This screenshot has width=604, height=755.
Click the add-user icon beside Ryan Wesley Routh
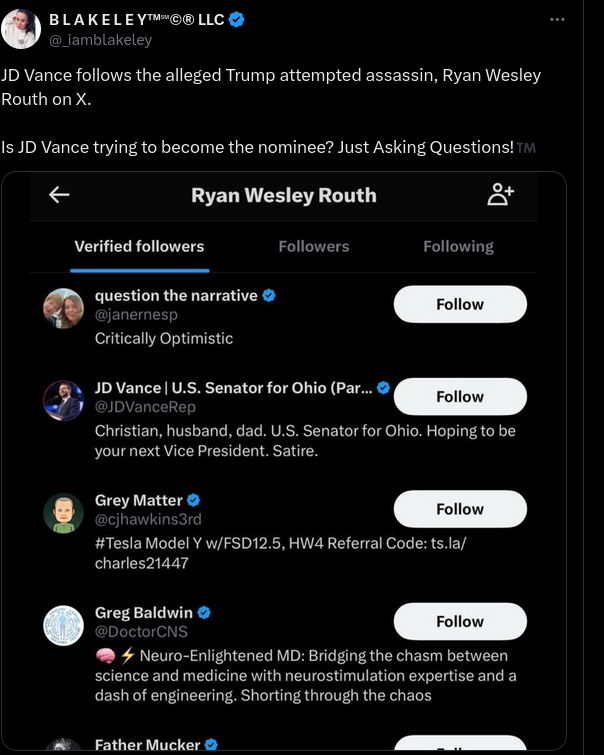(500, 195)
